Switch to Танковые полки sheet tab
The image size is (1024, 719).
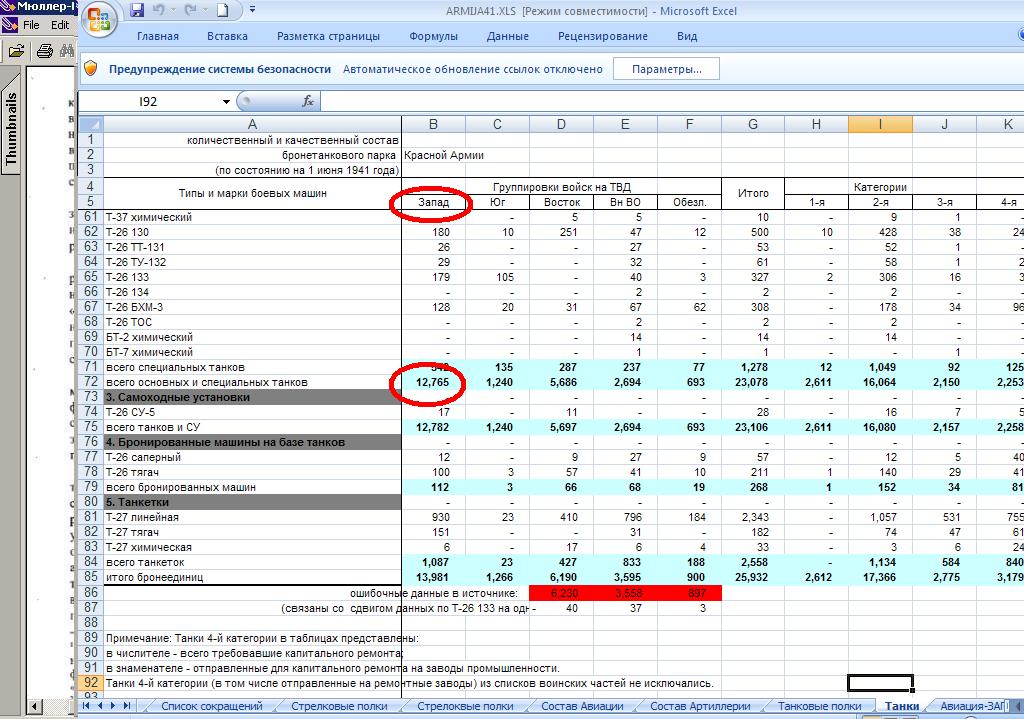819,706
